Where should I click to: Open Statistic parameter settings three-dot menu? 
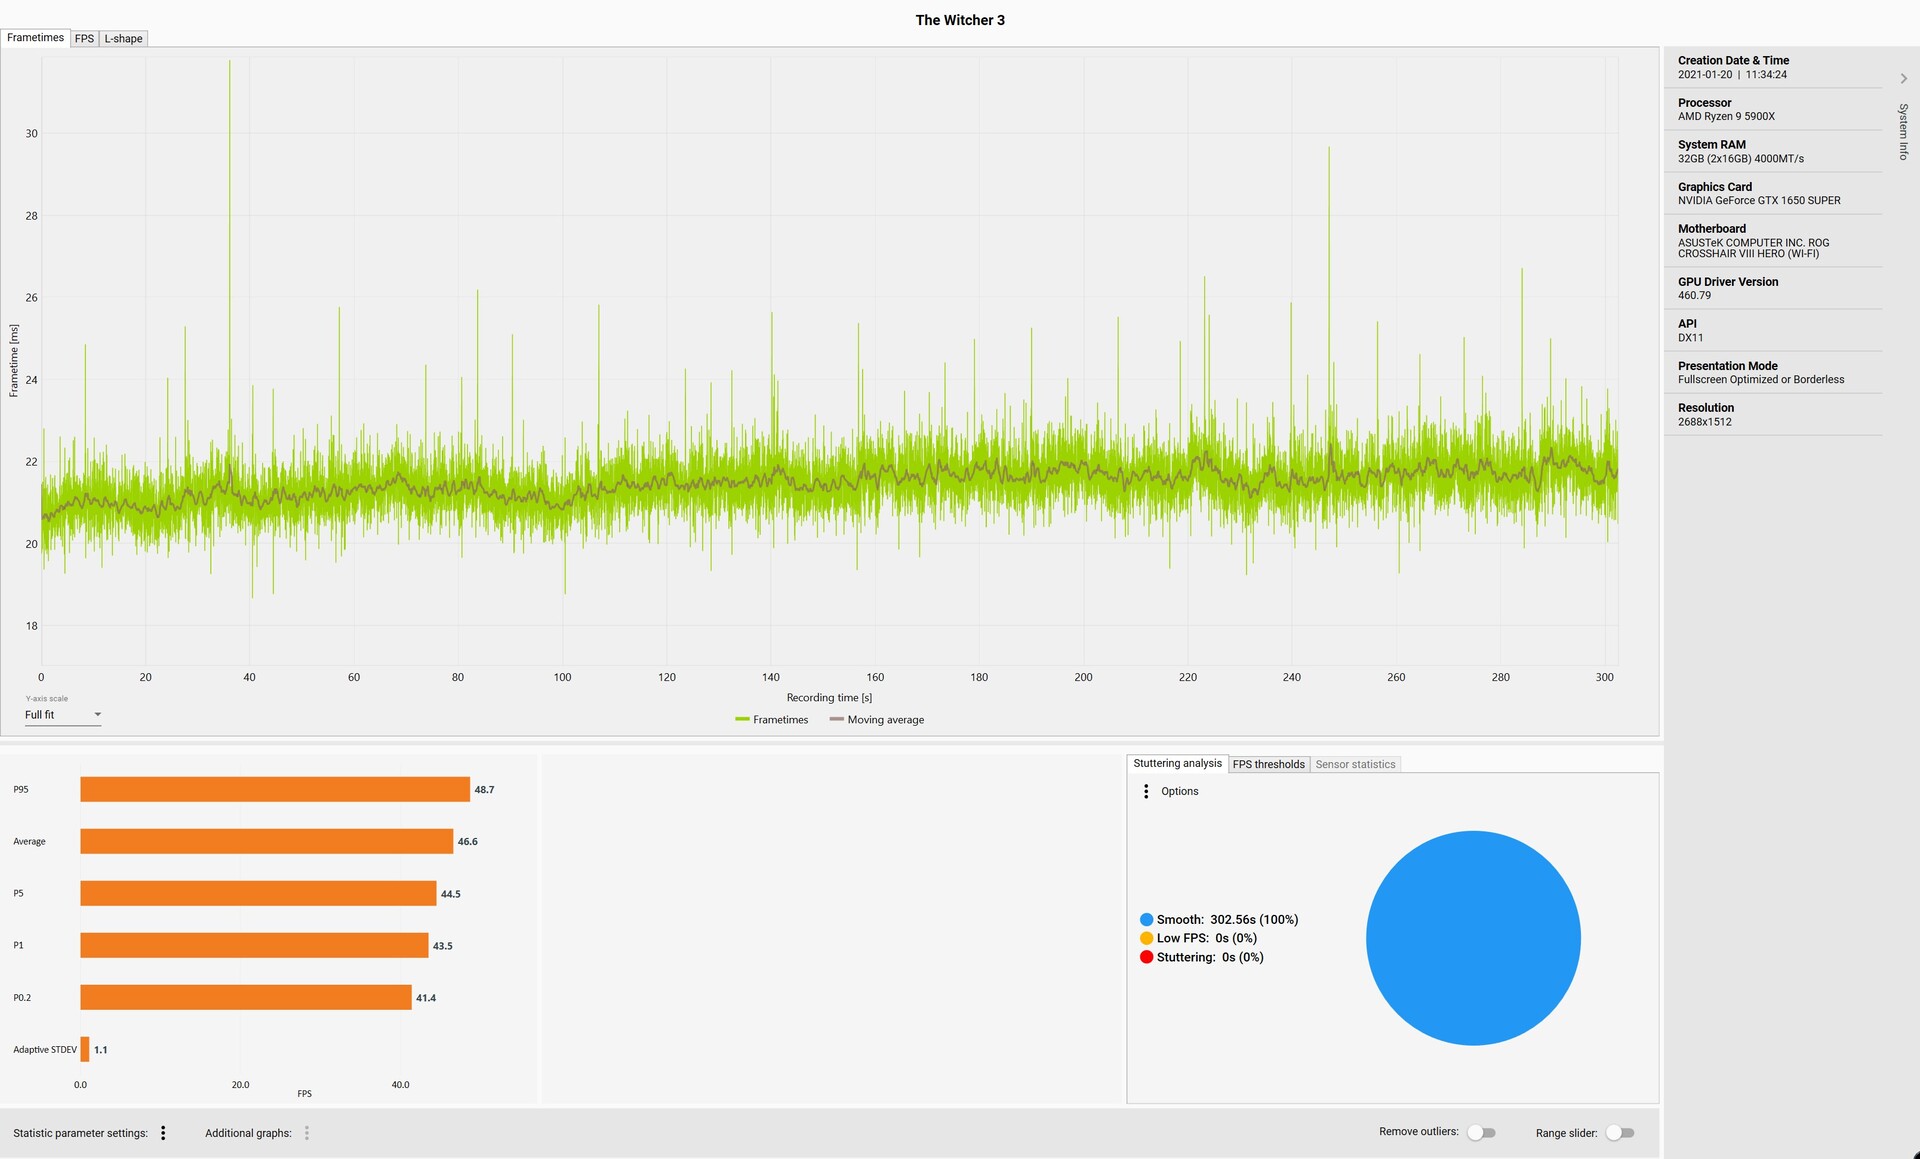click(x=163, y=1133)
